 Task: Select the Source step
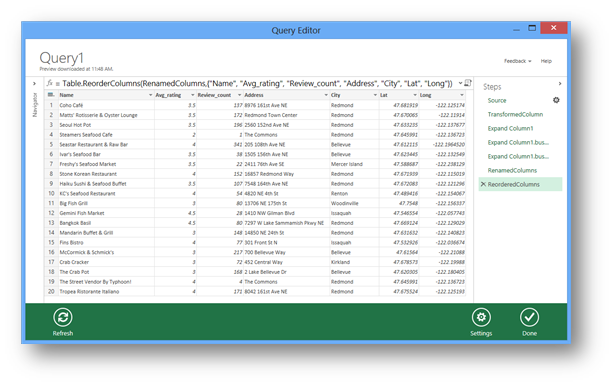coord(497,101)
